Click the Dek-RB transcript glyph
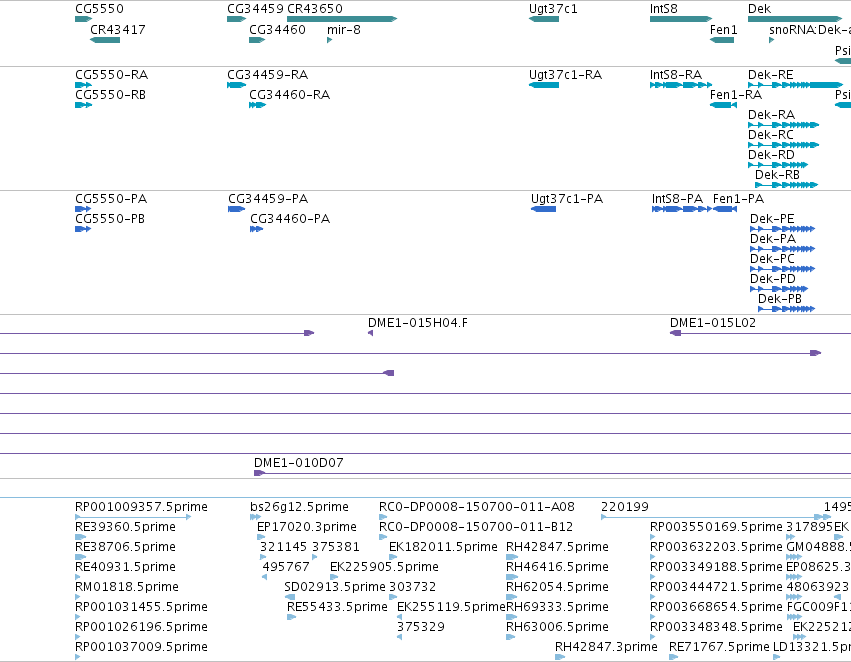Viewport: 851px width, 662px height. 786,185
